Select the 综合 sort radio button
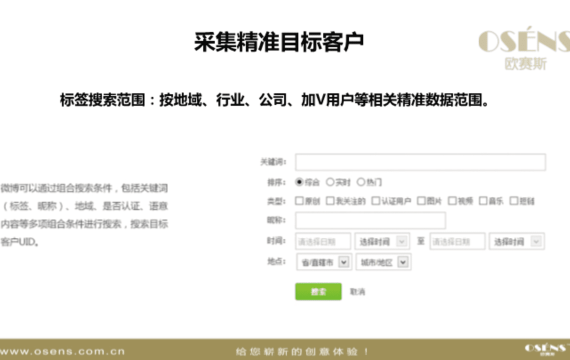 (x=299, y=182)
